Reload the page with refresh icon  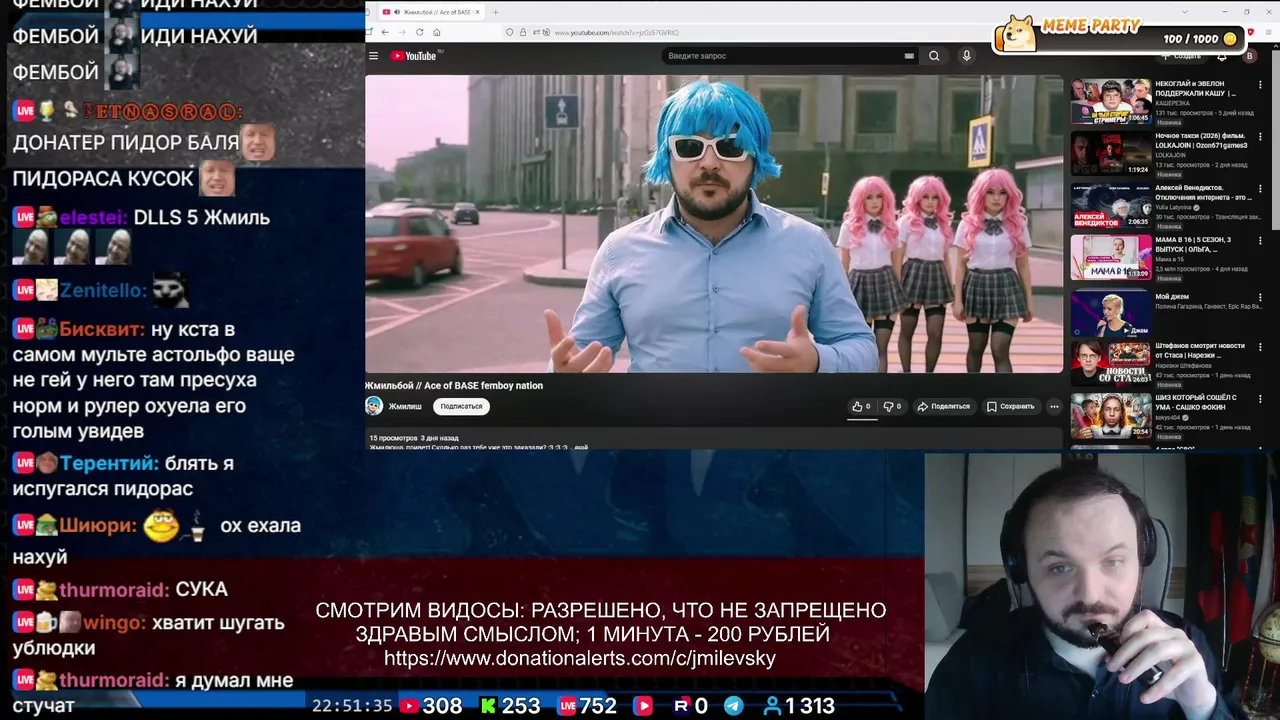[x=419, y=32]
